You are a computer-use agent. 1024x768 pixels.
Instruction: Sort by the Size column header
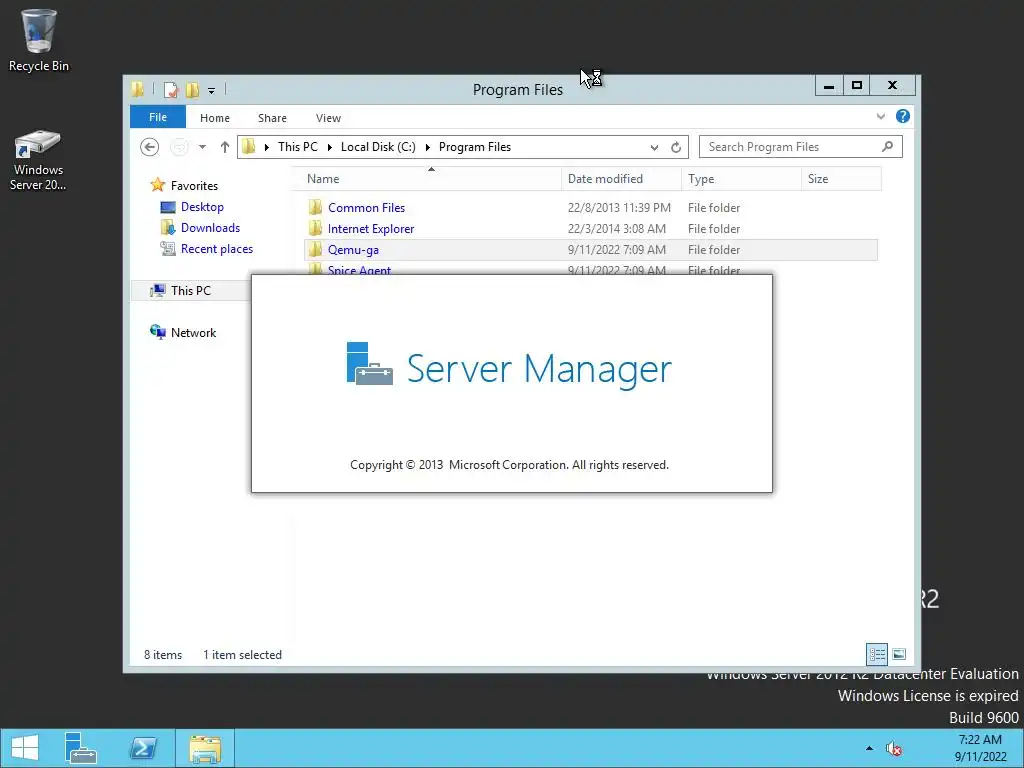coord(841,179)
